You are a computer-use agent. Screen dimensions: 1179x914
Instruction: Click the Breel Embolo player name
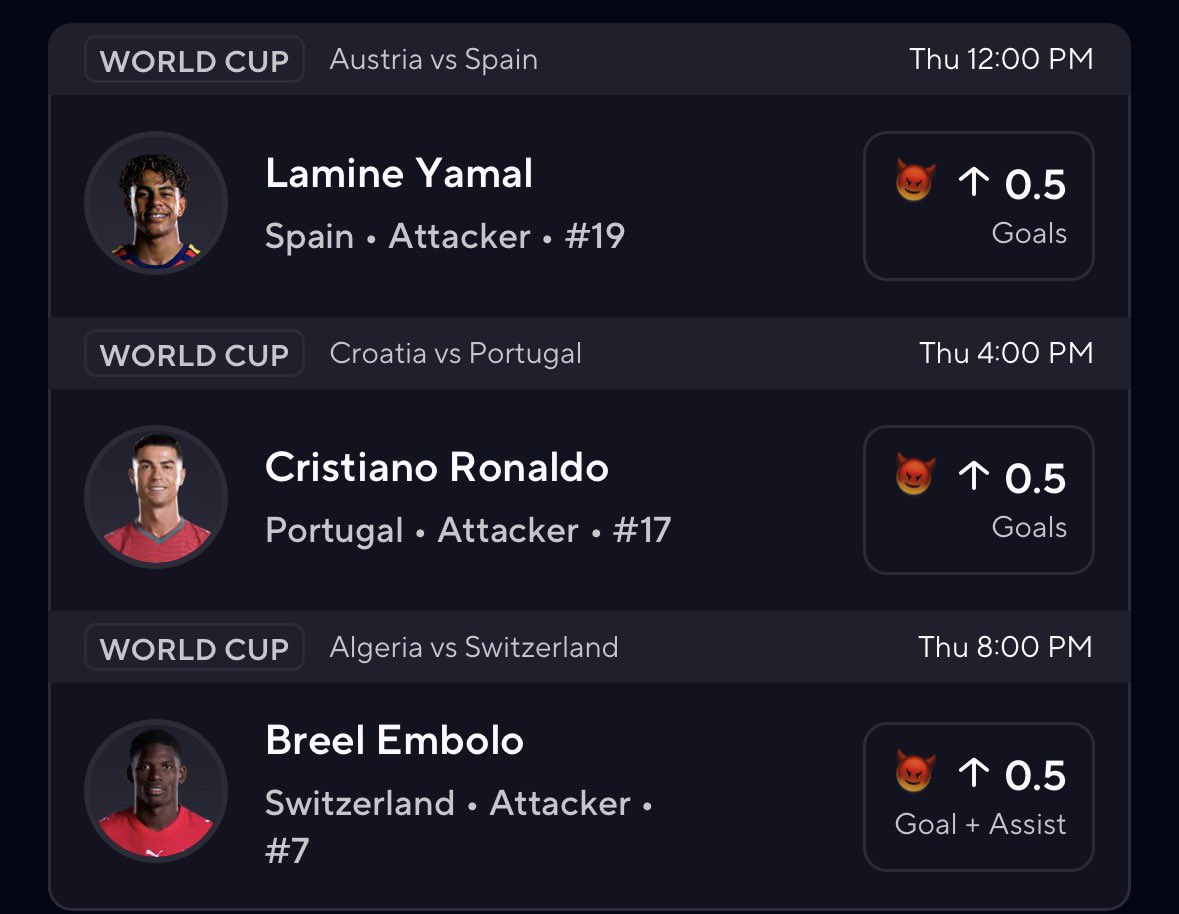pyautogui.click(x=395, y=740)
